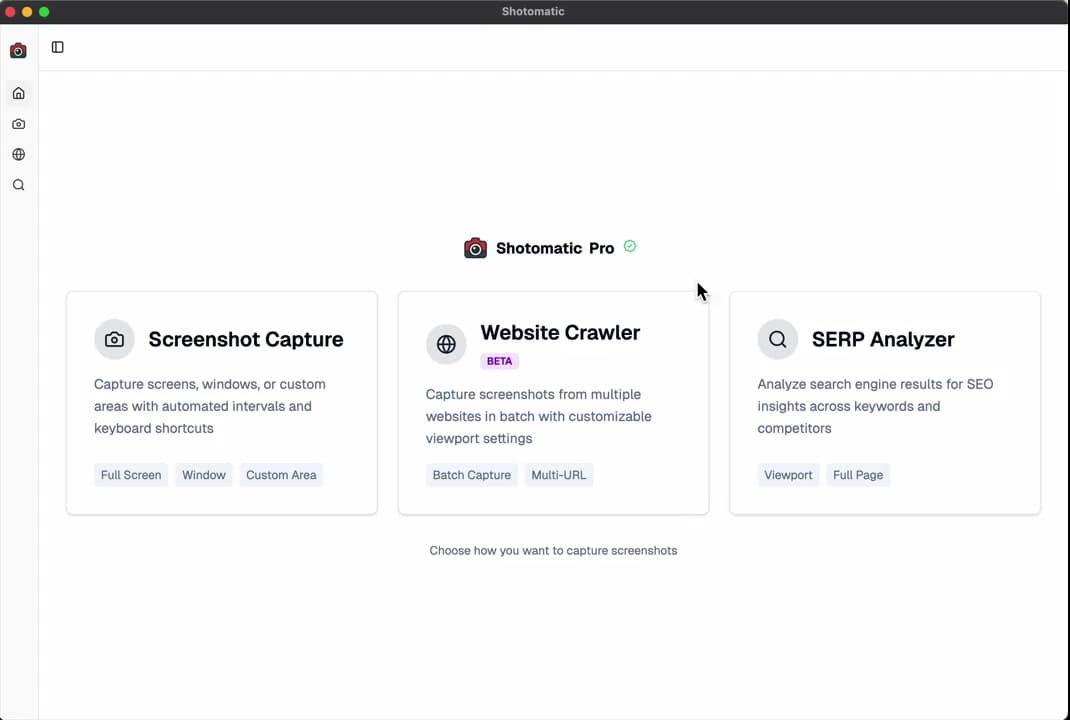
Task: Select the Full Page tag
Action: [857, 475]
